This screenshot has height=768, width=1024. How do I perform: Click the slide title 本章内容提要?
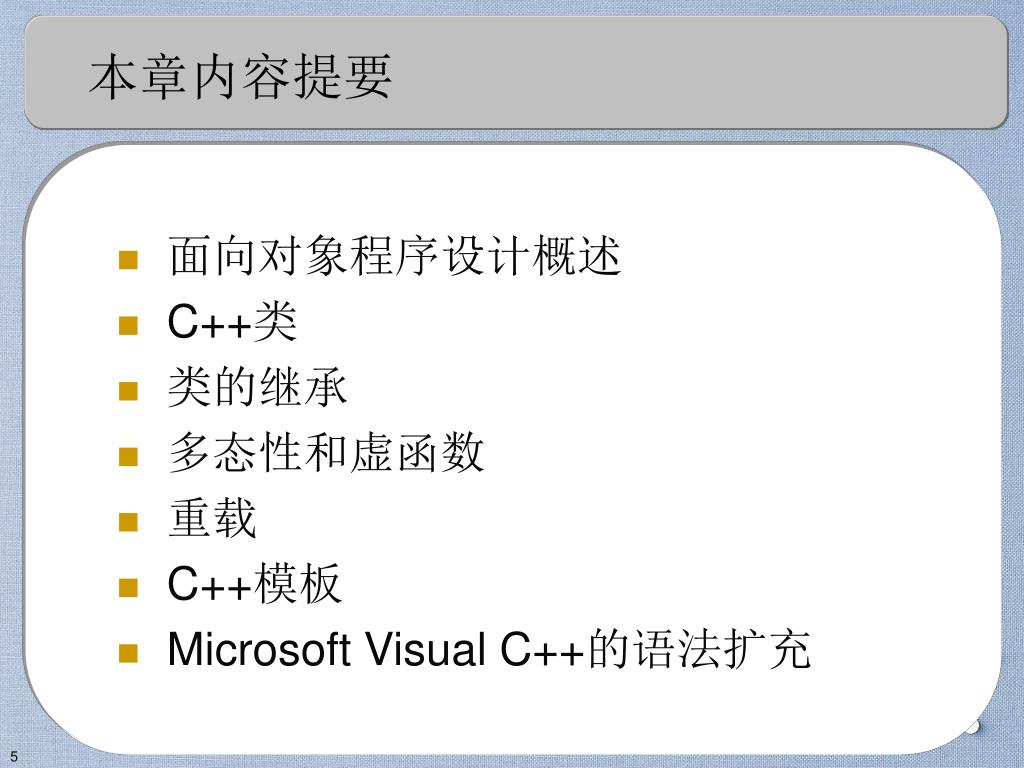click(240, 77)
